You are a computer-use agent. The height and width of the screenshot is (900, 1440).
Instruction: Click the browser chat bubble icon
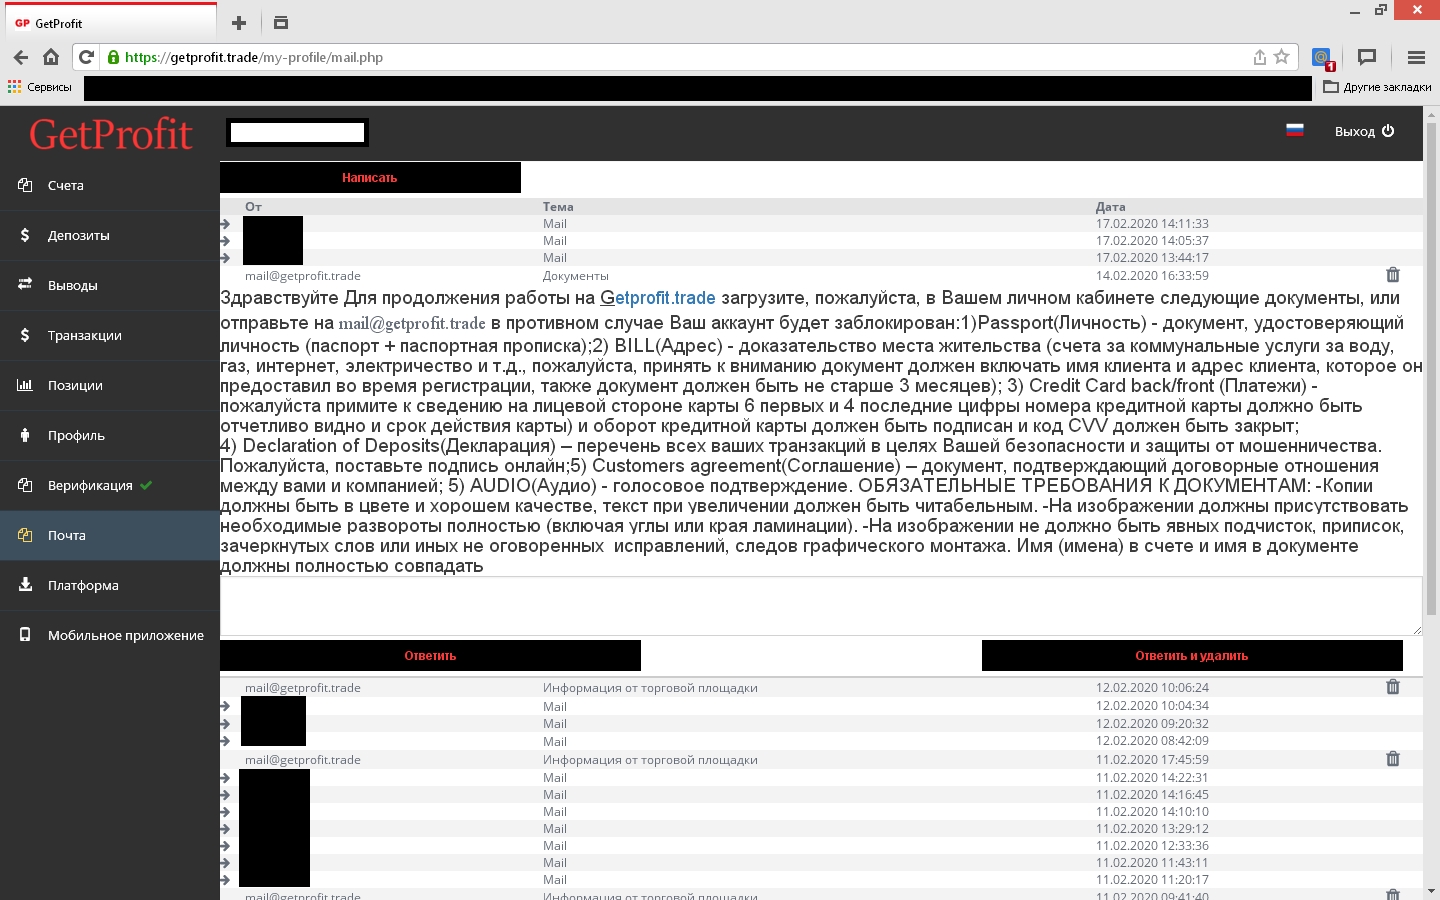point(1367,57)
